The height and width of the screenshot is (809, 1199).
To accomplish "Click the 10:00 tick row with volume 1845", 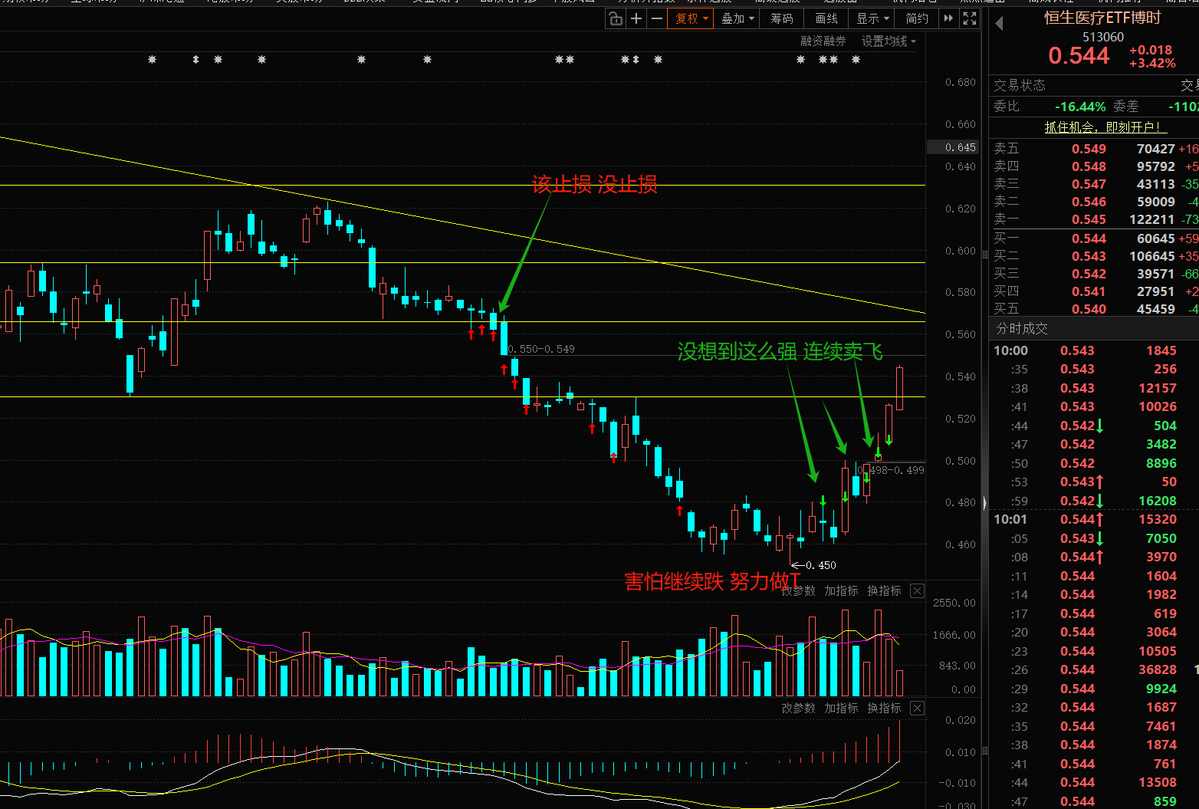I will click(1094, 350).
